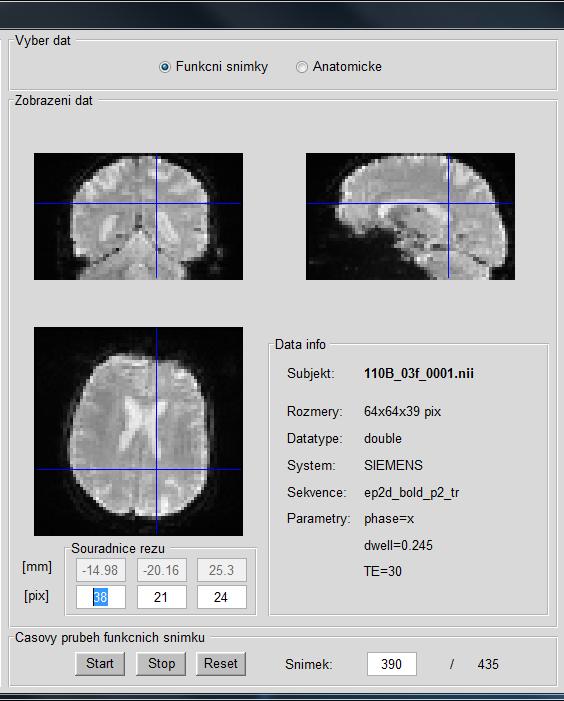Click the Souradnice rez panel title

tap(118, 549)
